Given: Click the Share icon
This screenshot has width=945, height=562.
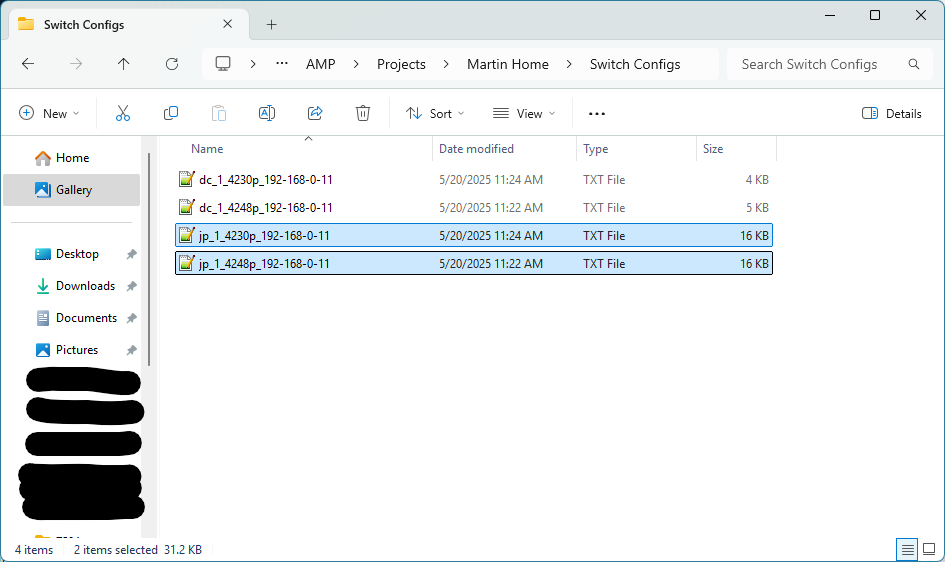Looking at the screenshot, I should pyautogui.click(x=315, y=113).
